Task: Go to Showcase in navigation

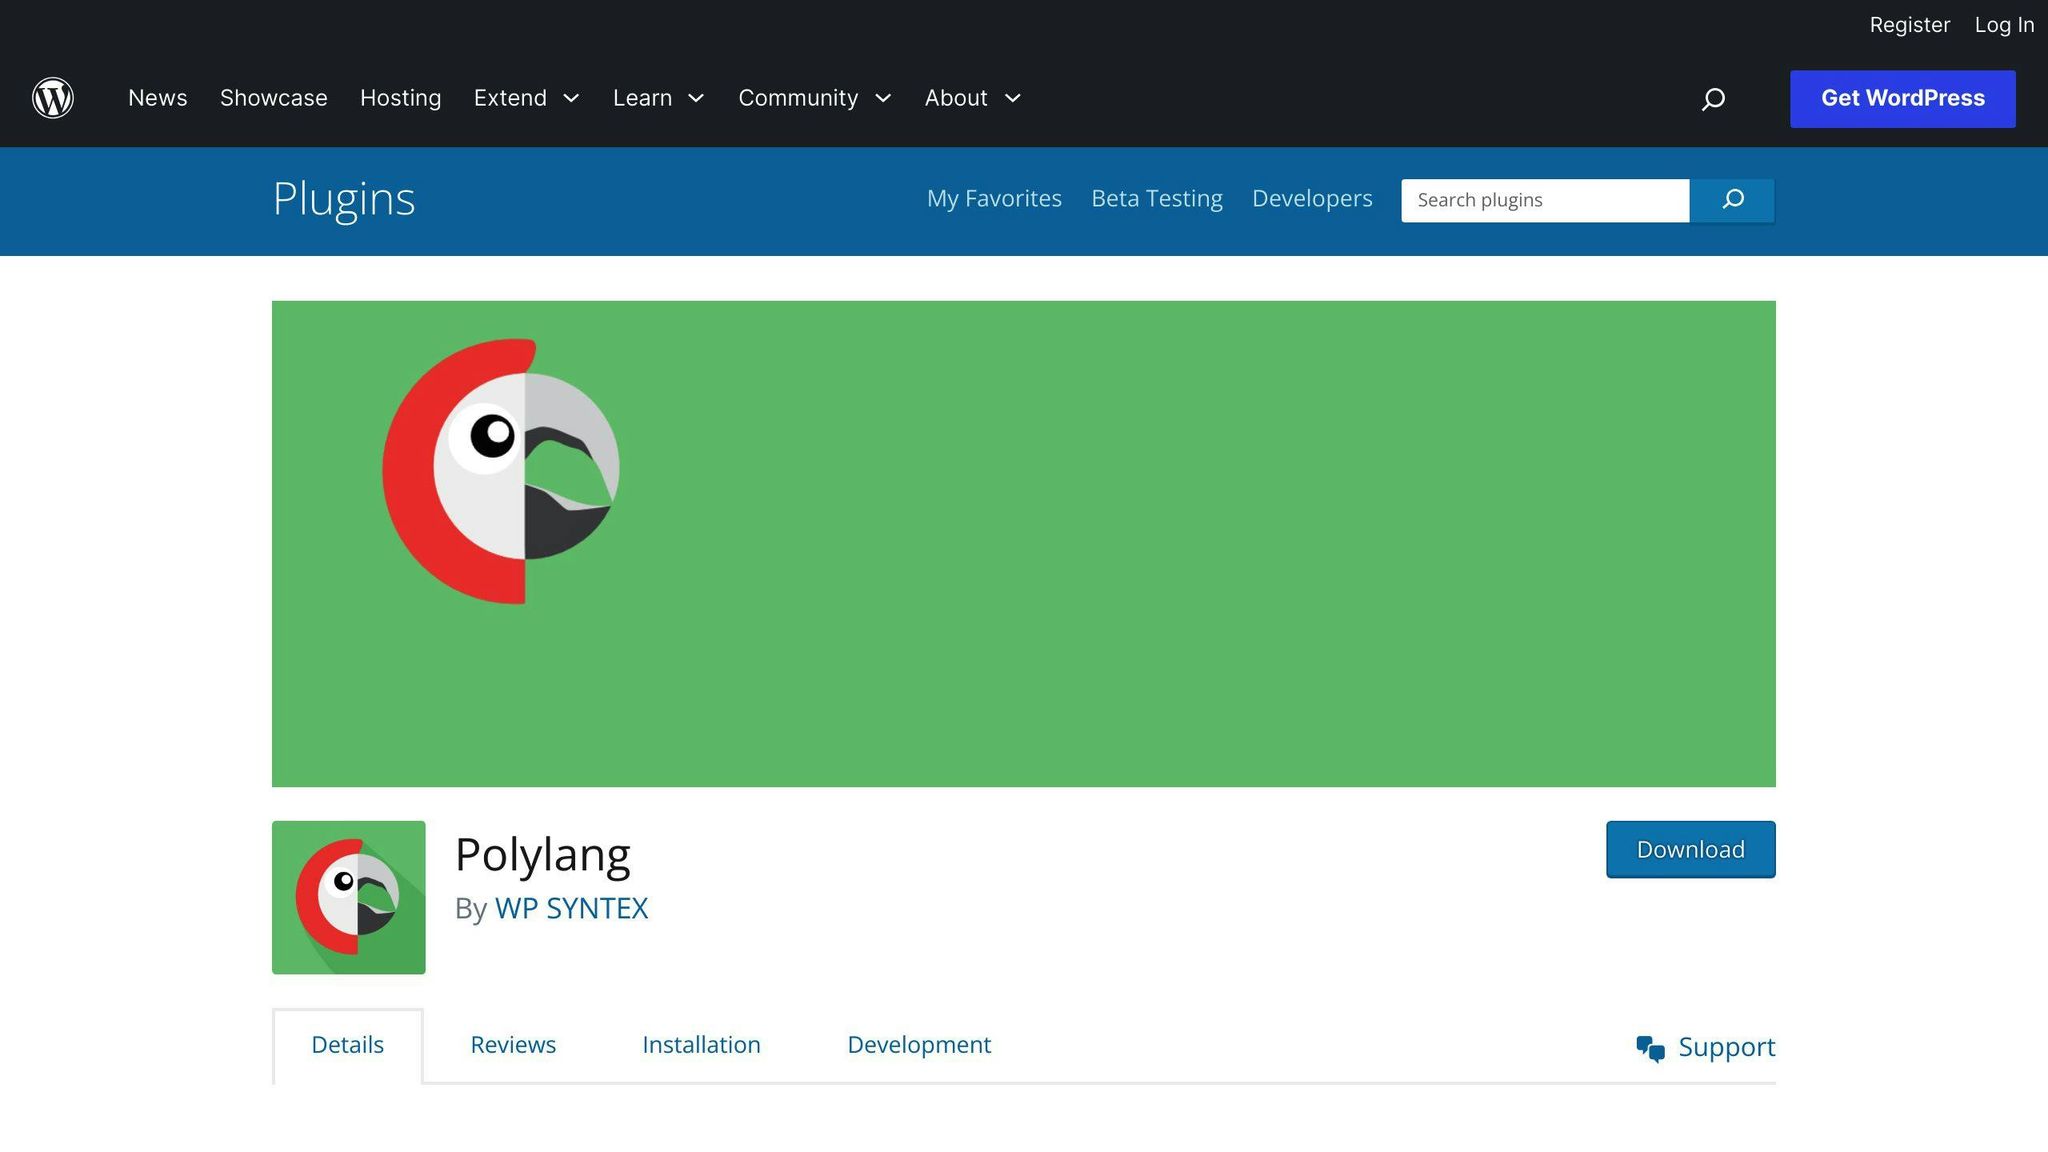Action: pos(274,98)
